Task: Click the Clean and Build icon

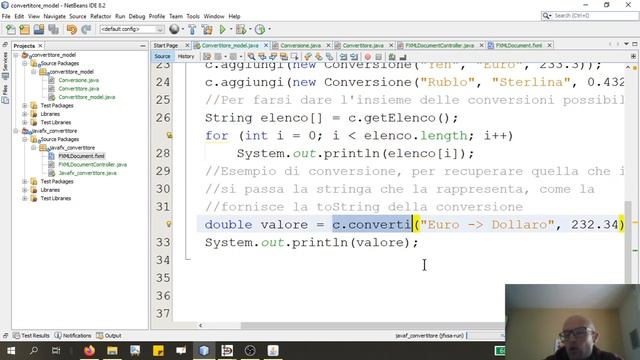Action: point(207,29)
